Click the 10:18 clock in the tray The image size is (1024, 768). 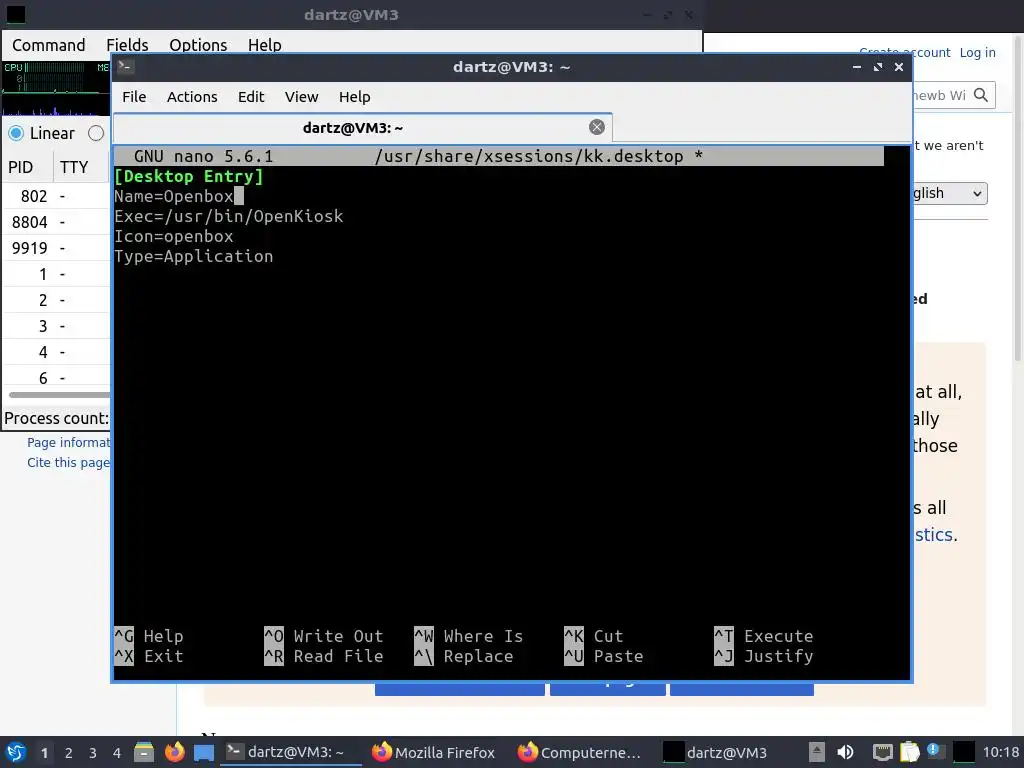click(1000, 752)
